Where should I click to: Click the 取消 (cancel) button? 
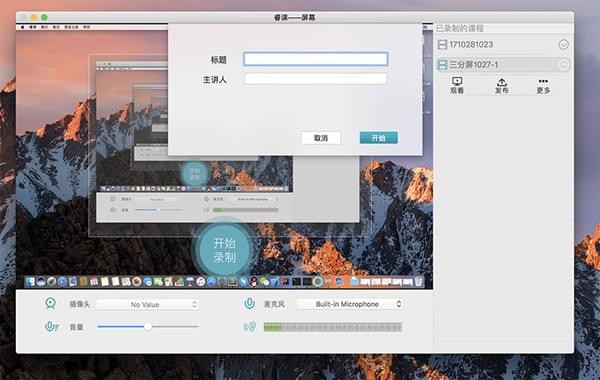tap(321, 138)
